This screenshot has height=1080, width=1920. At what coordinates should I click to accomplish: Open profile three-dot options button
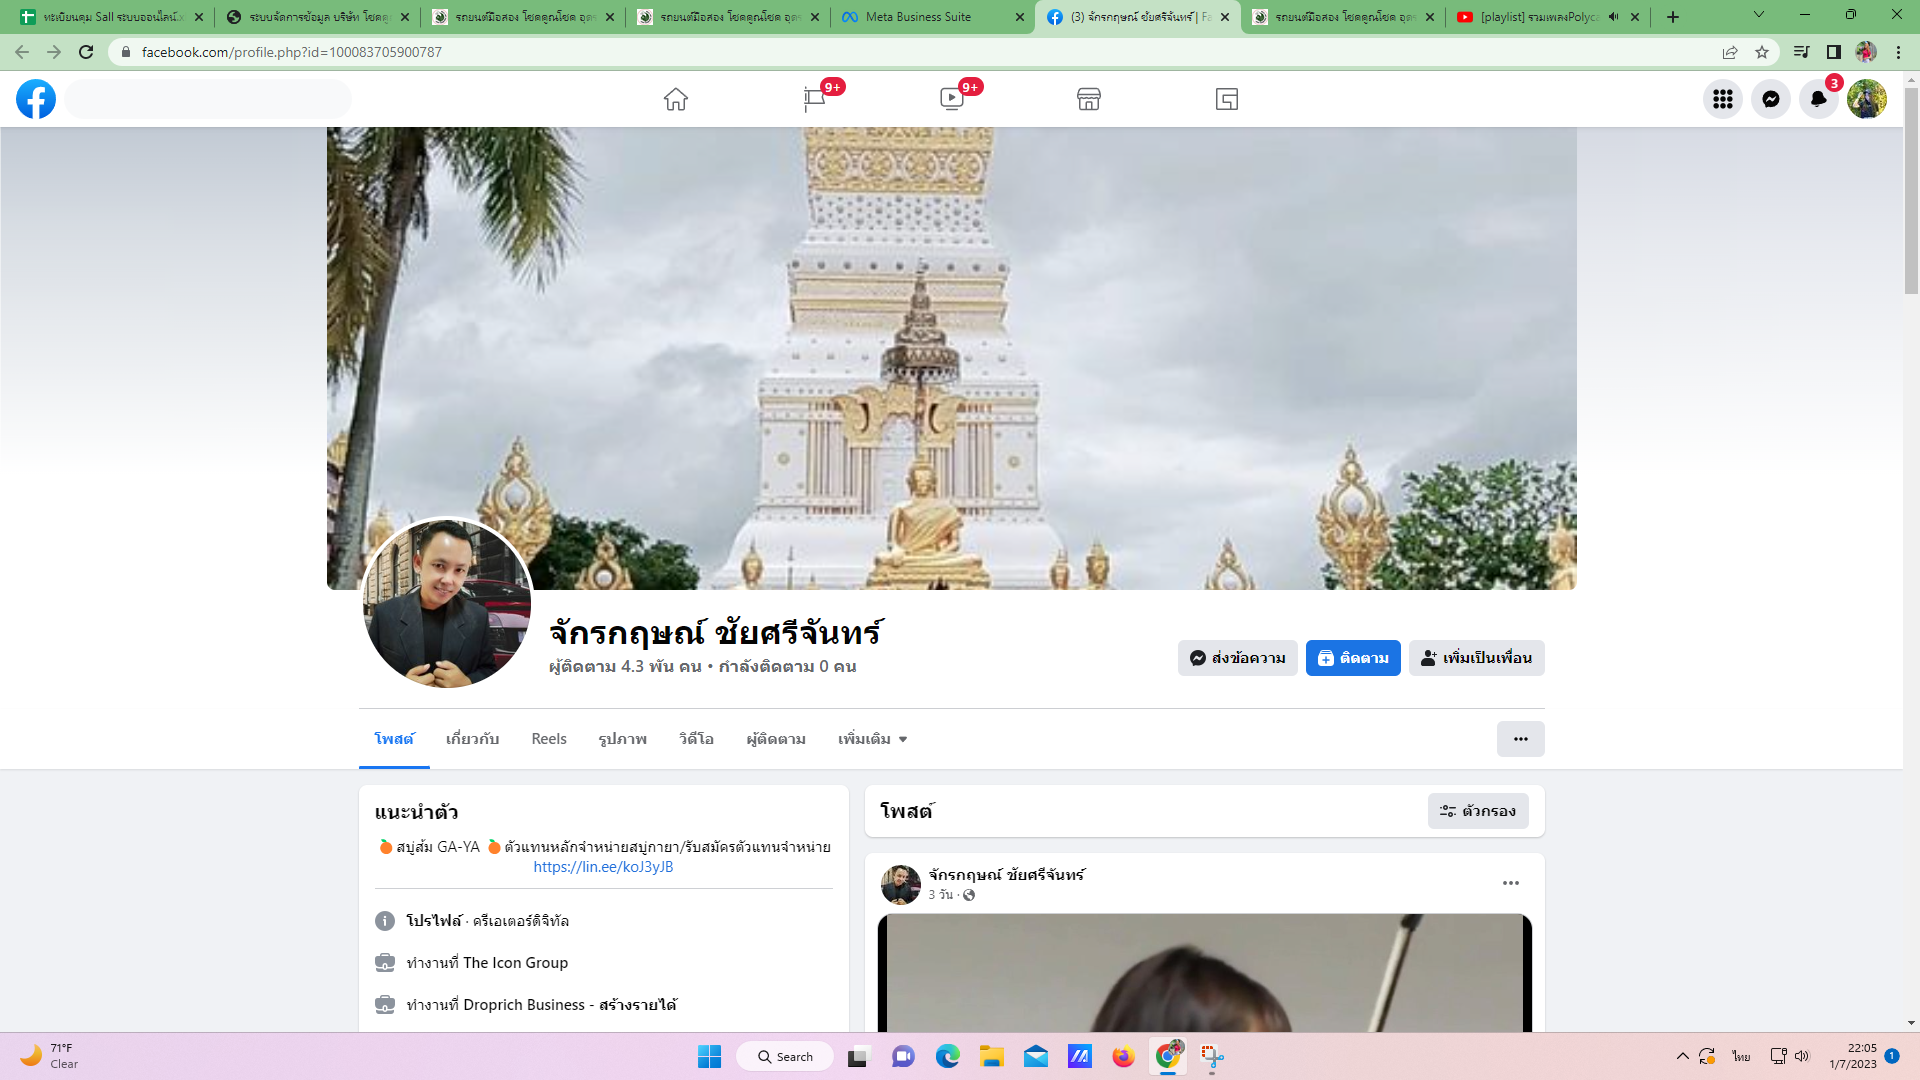tap(1520, 739)
